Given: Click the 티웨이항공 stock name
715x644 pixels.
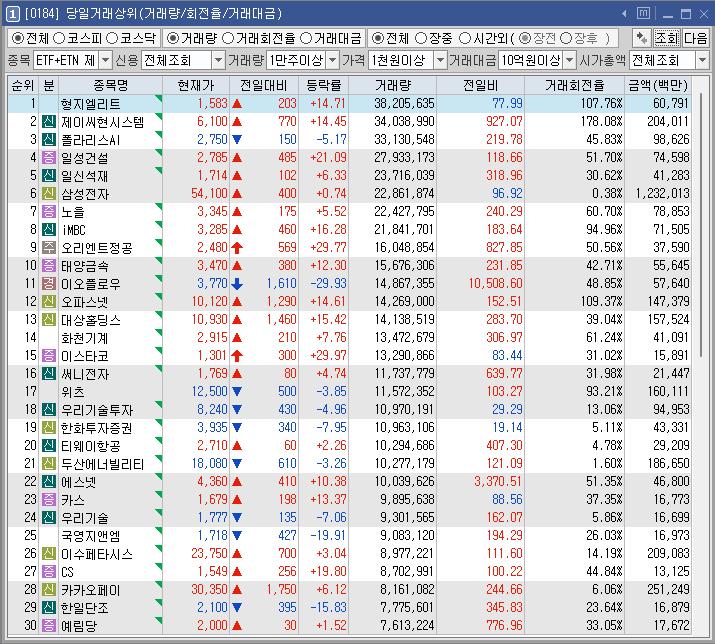Looking at the screenshot, I should click(x=91, y=446).
